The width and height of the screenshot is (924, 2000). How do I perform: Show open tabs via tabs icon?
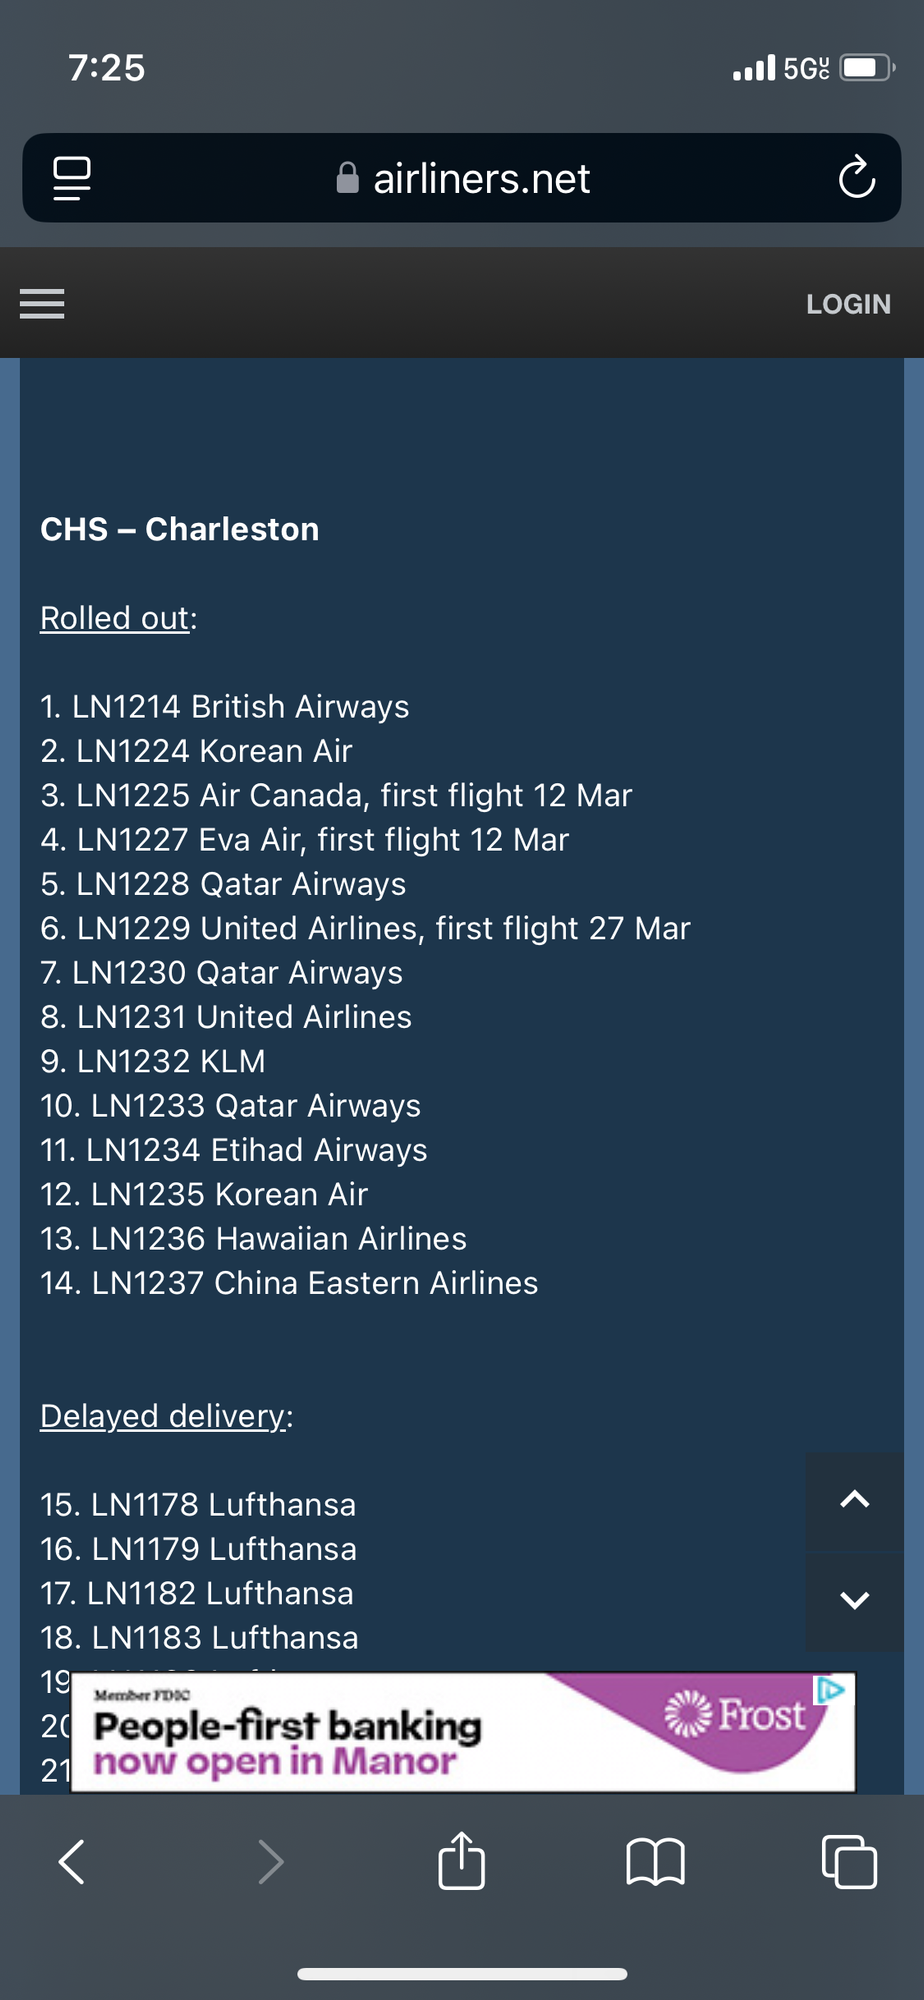849,1861
